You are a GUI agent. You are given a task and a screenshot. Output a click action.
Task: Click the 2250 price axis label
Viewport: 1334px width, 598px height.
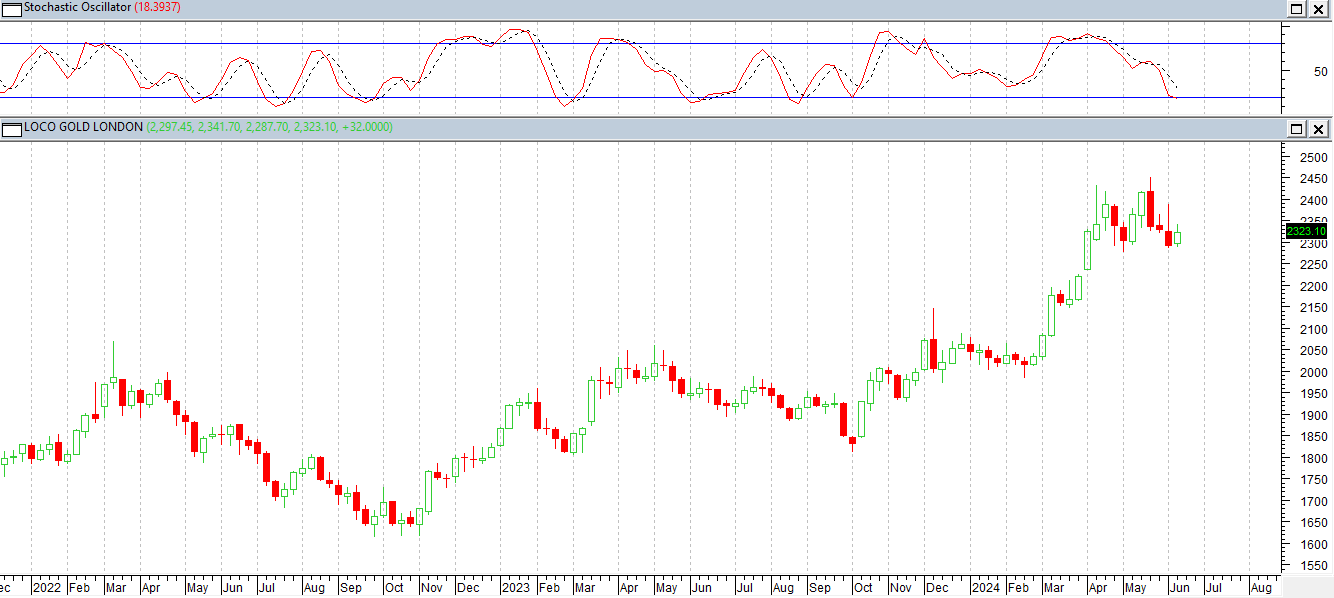[x=1313, y=265]
